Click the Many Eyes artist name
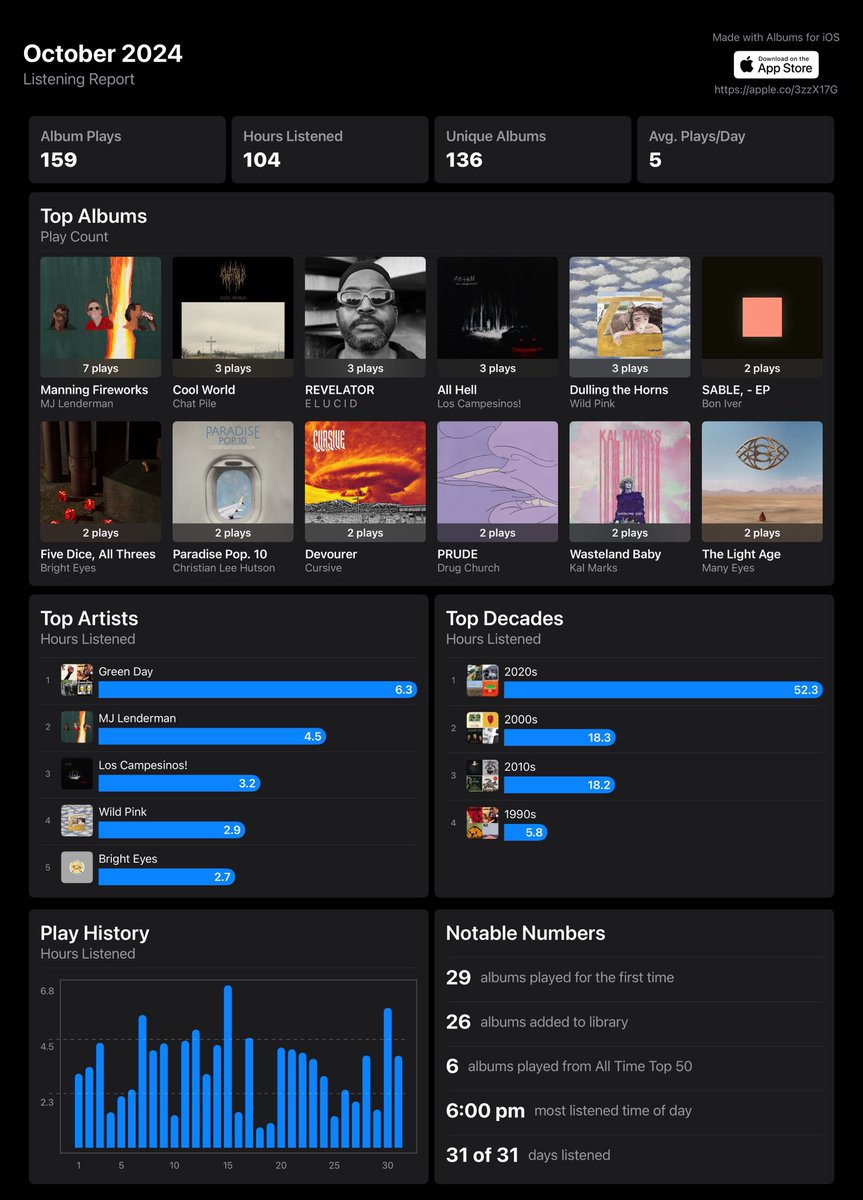The width and height of the screenshot is (863, 1200). pos(729,568)
